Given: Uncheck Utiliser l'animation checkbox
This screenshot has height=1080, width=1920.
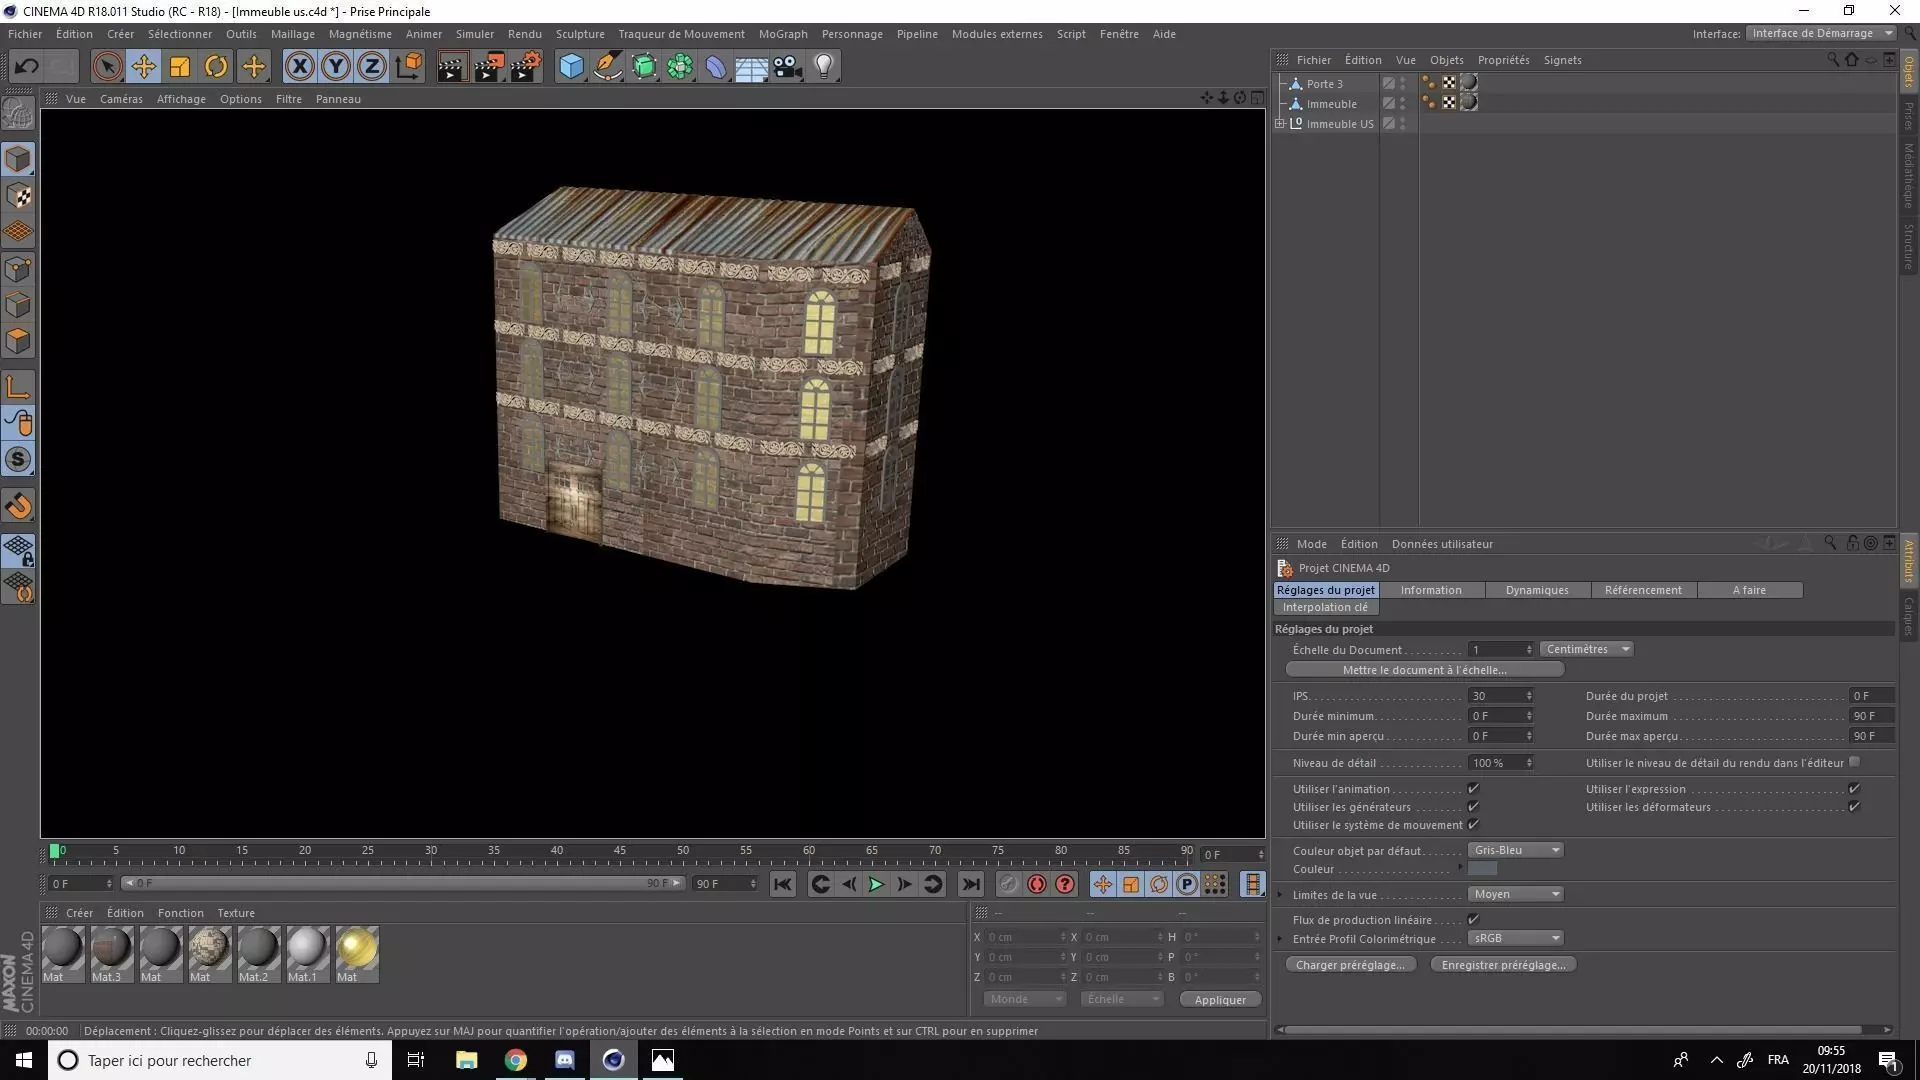Looking at the screenshot, I should click(x=1473, y=789).
